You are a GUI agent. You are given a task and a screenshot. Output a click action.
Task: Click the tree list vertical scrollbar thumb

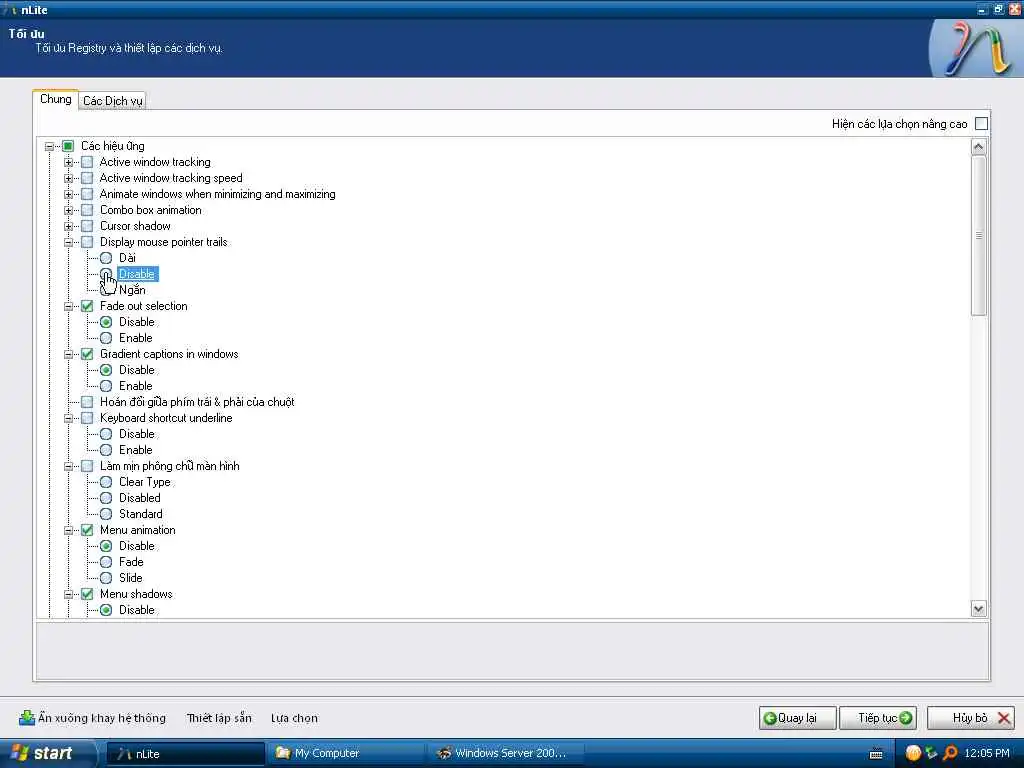pyautogui.click(x=978, y=235)
